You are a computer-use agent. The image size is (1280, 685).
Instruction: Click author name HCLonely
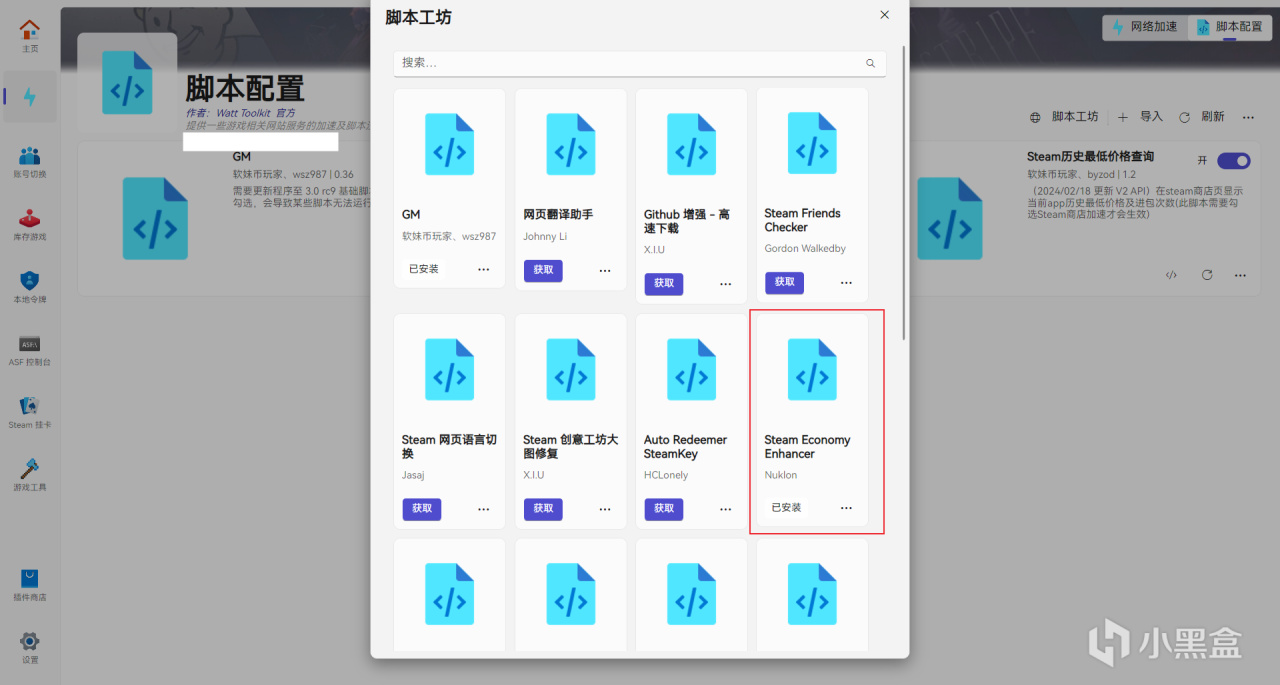click(666, 475)
